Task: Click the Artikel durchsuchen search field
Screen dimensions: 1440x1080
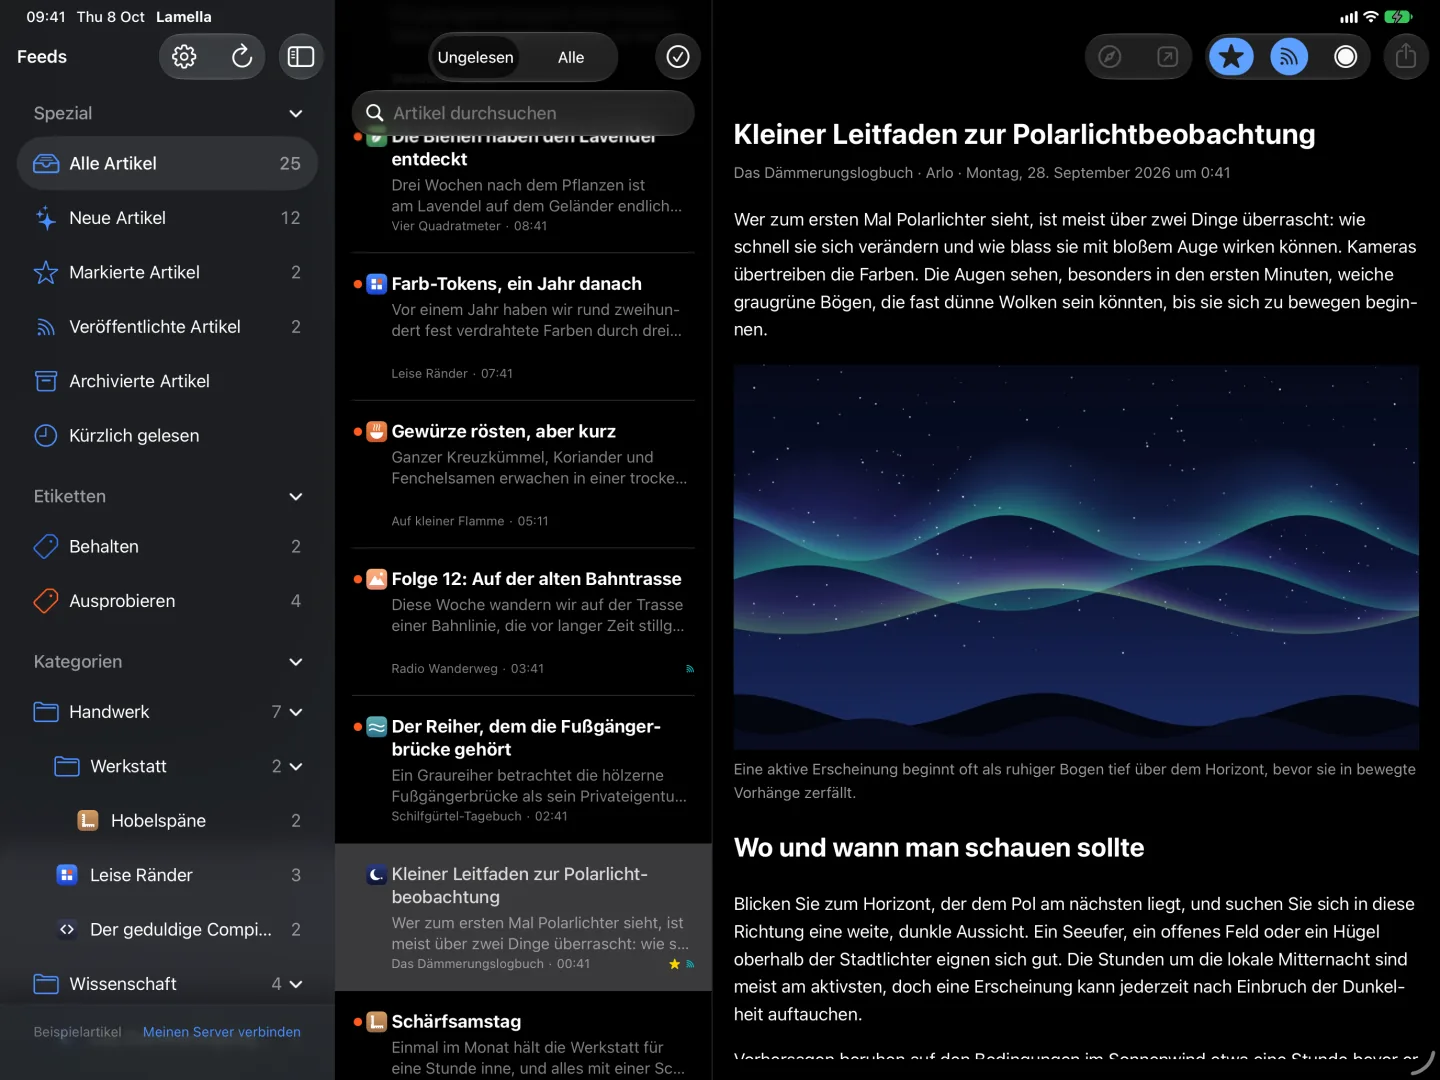Action: click(x=523, y=113)
